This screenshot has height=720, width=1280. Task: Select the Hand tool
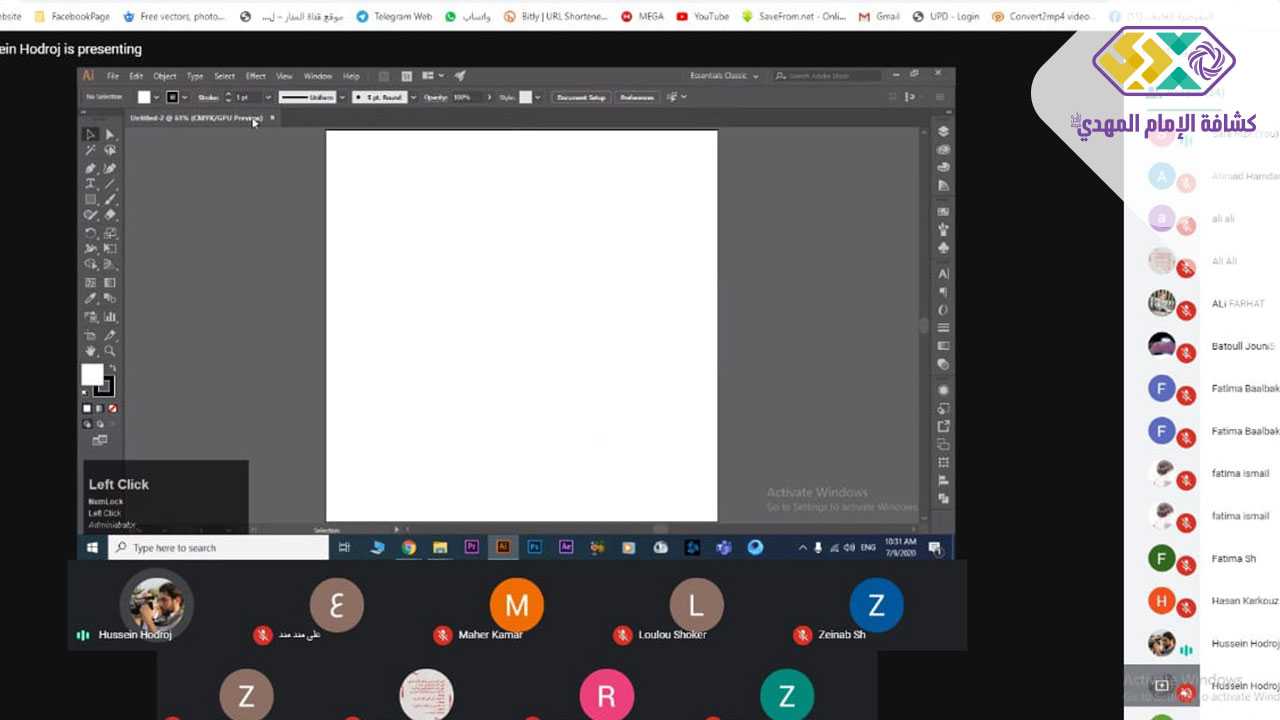pyautogui.click(x=91, y=351)
